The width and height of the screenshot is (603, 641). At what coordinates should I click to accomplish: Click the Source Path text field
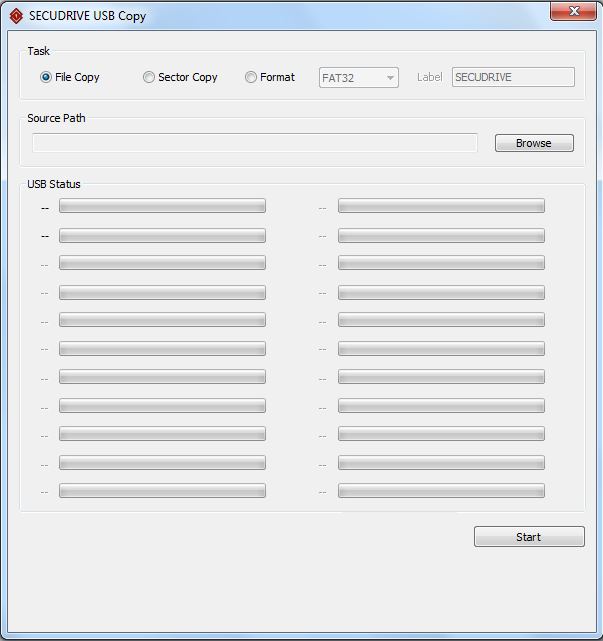coord(255,143)
